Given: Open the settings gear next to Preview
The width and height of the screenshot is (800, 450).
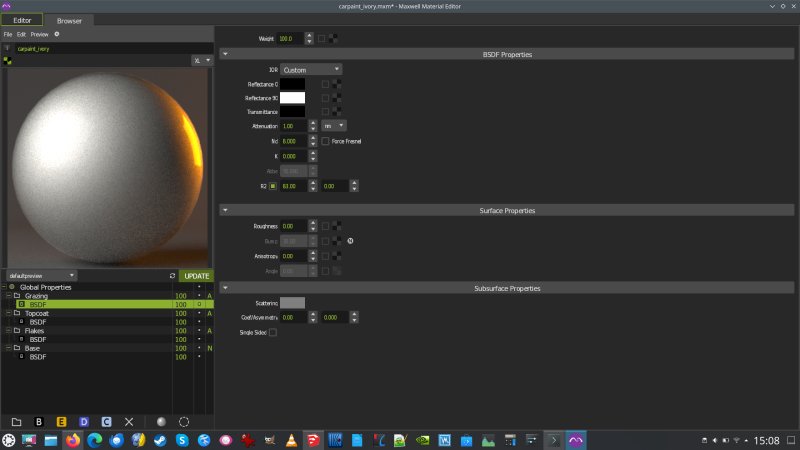Looking at the screenshot, I should click(x=57, y=34).
